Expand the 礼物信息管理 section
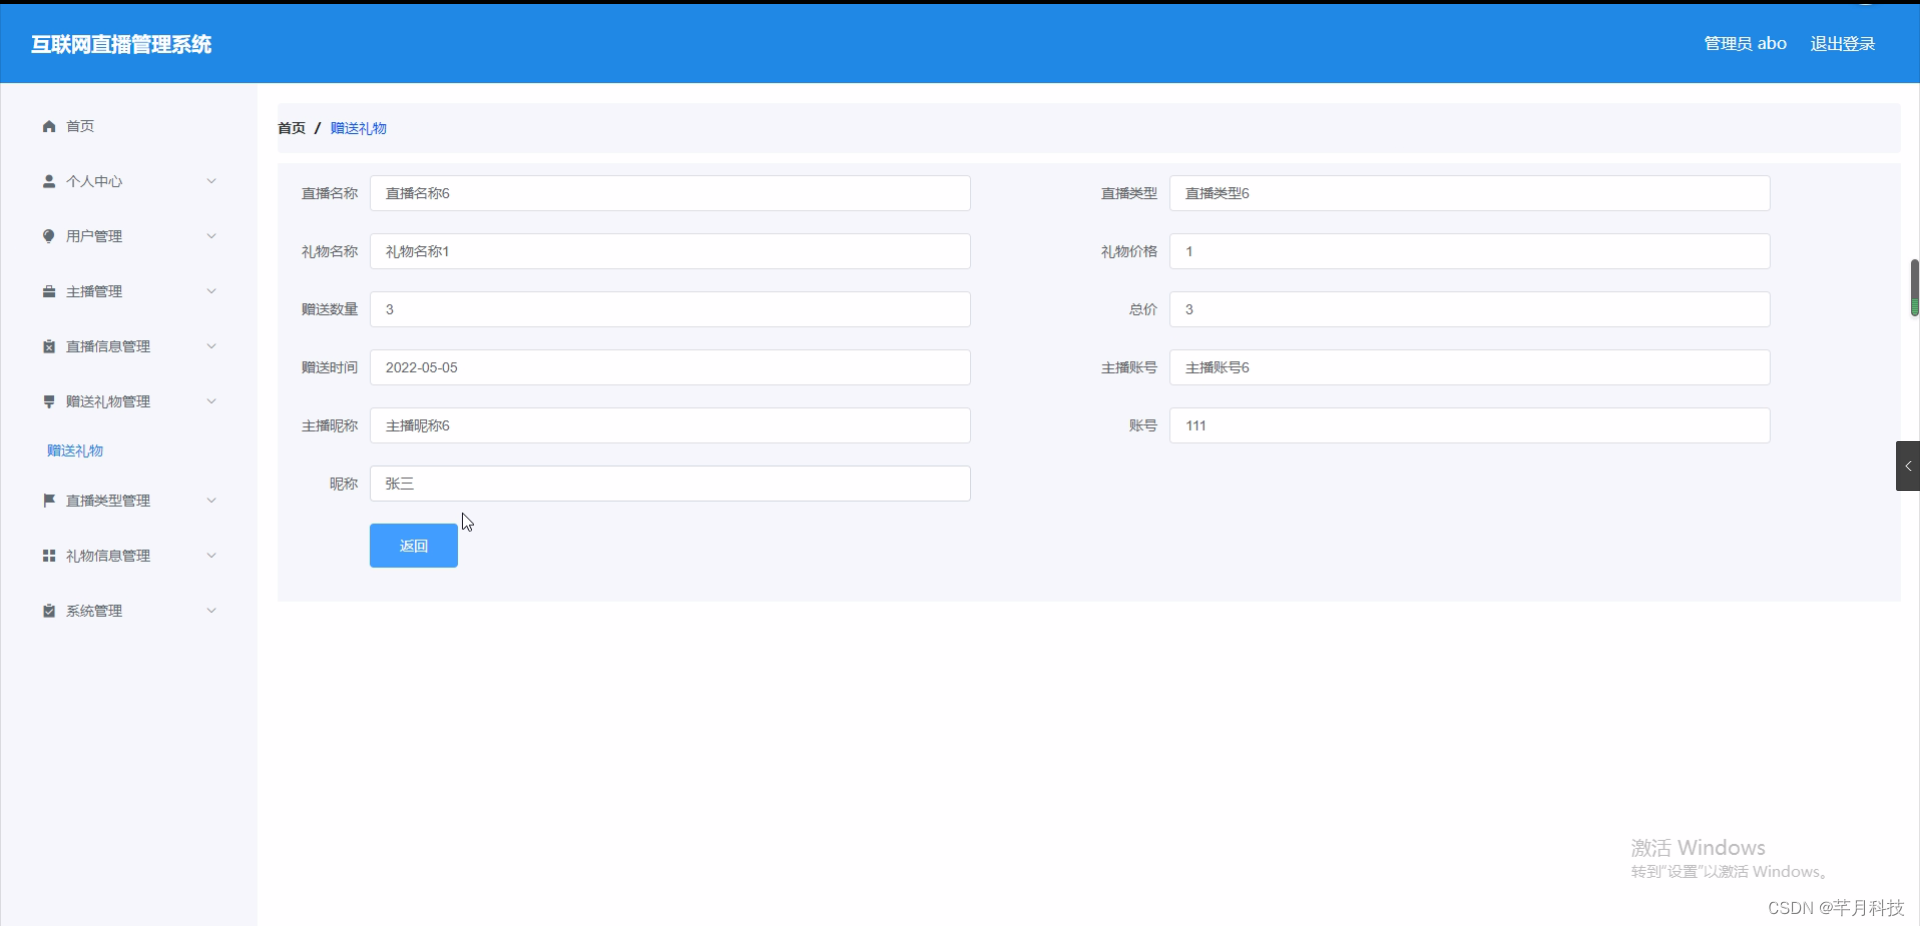 coord(211,556)
